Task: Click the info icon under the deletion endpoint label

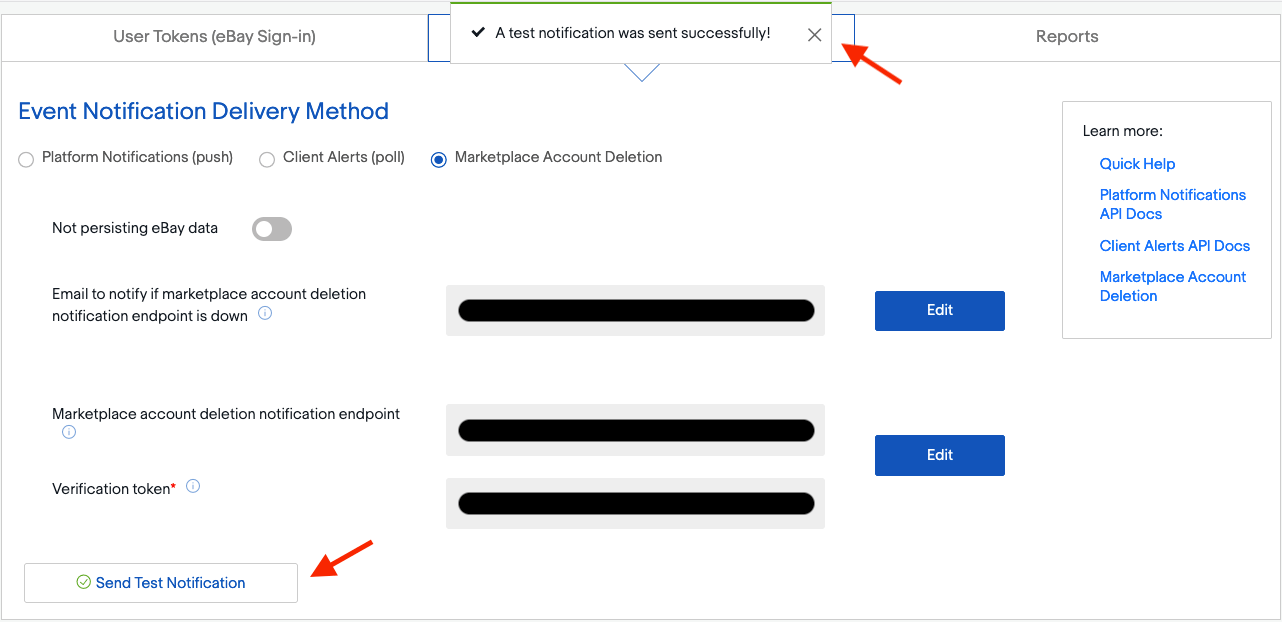Action: tap(68, 432)
